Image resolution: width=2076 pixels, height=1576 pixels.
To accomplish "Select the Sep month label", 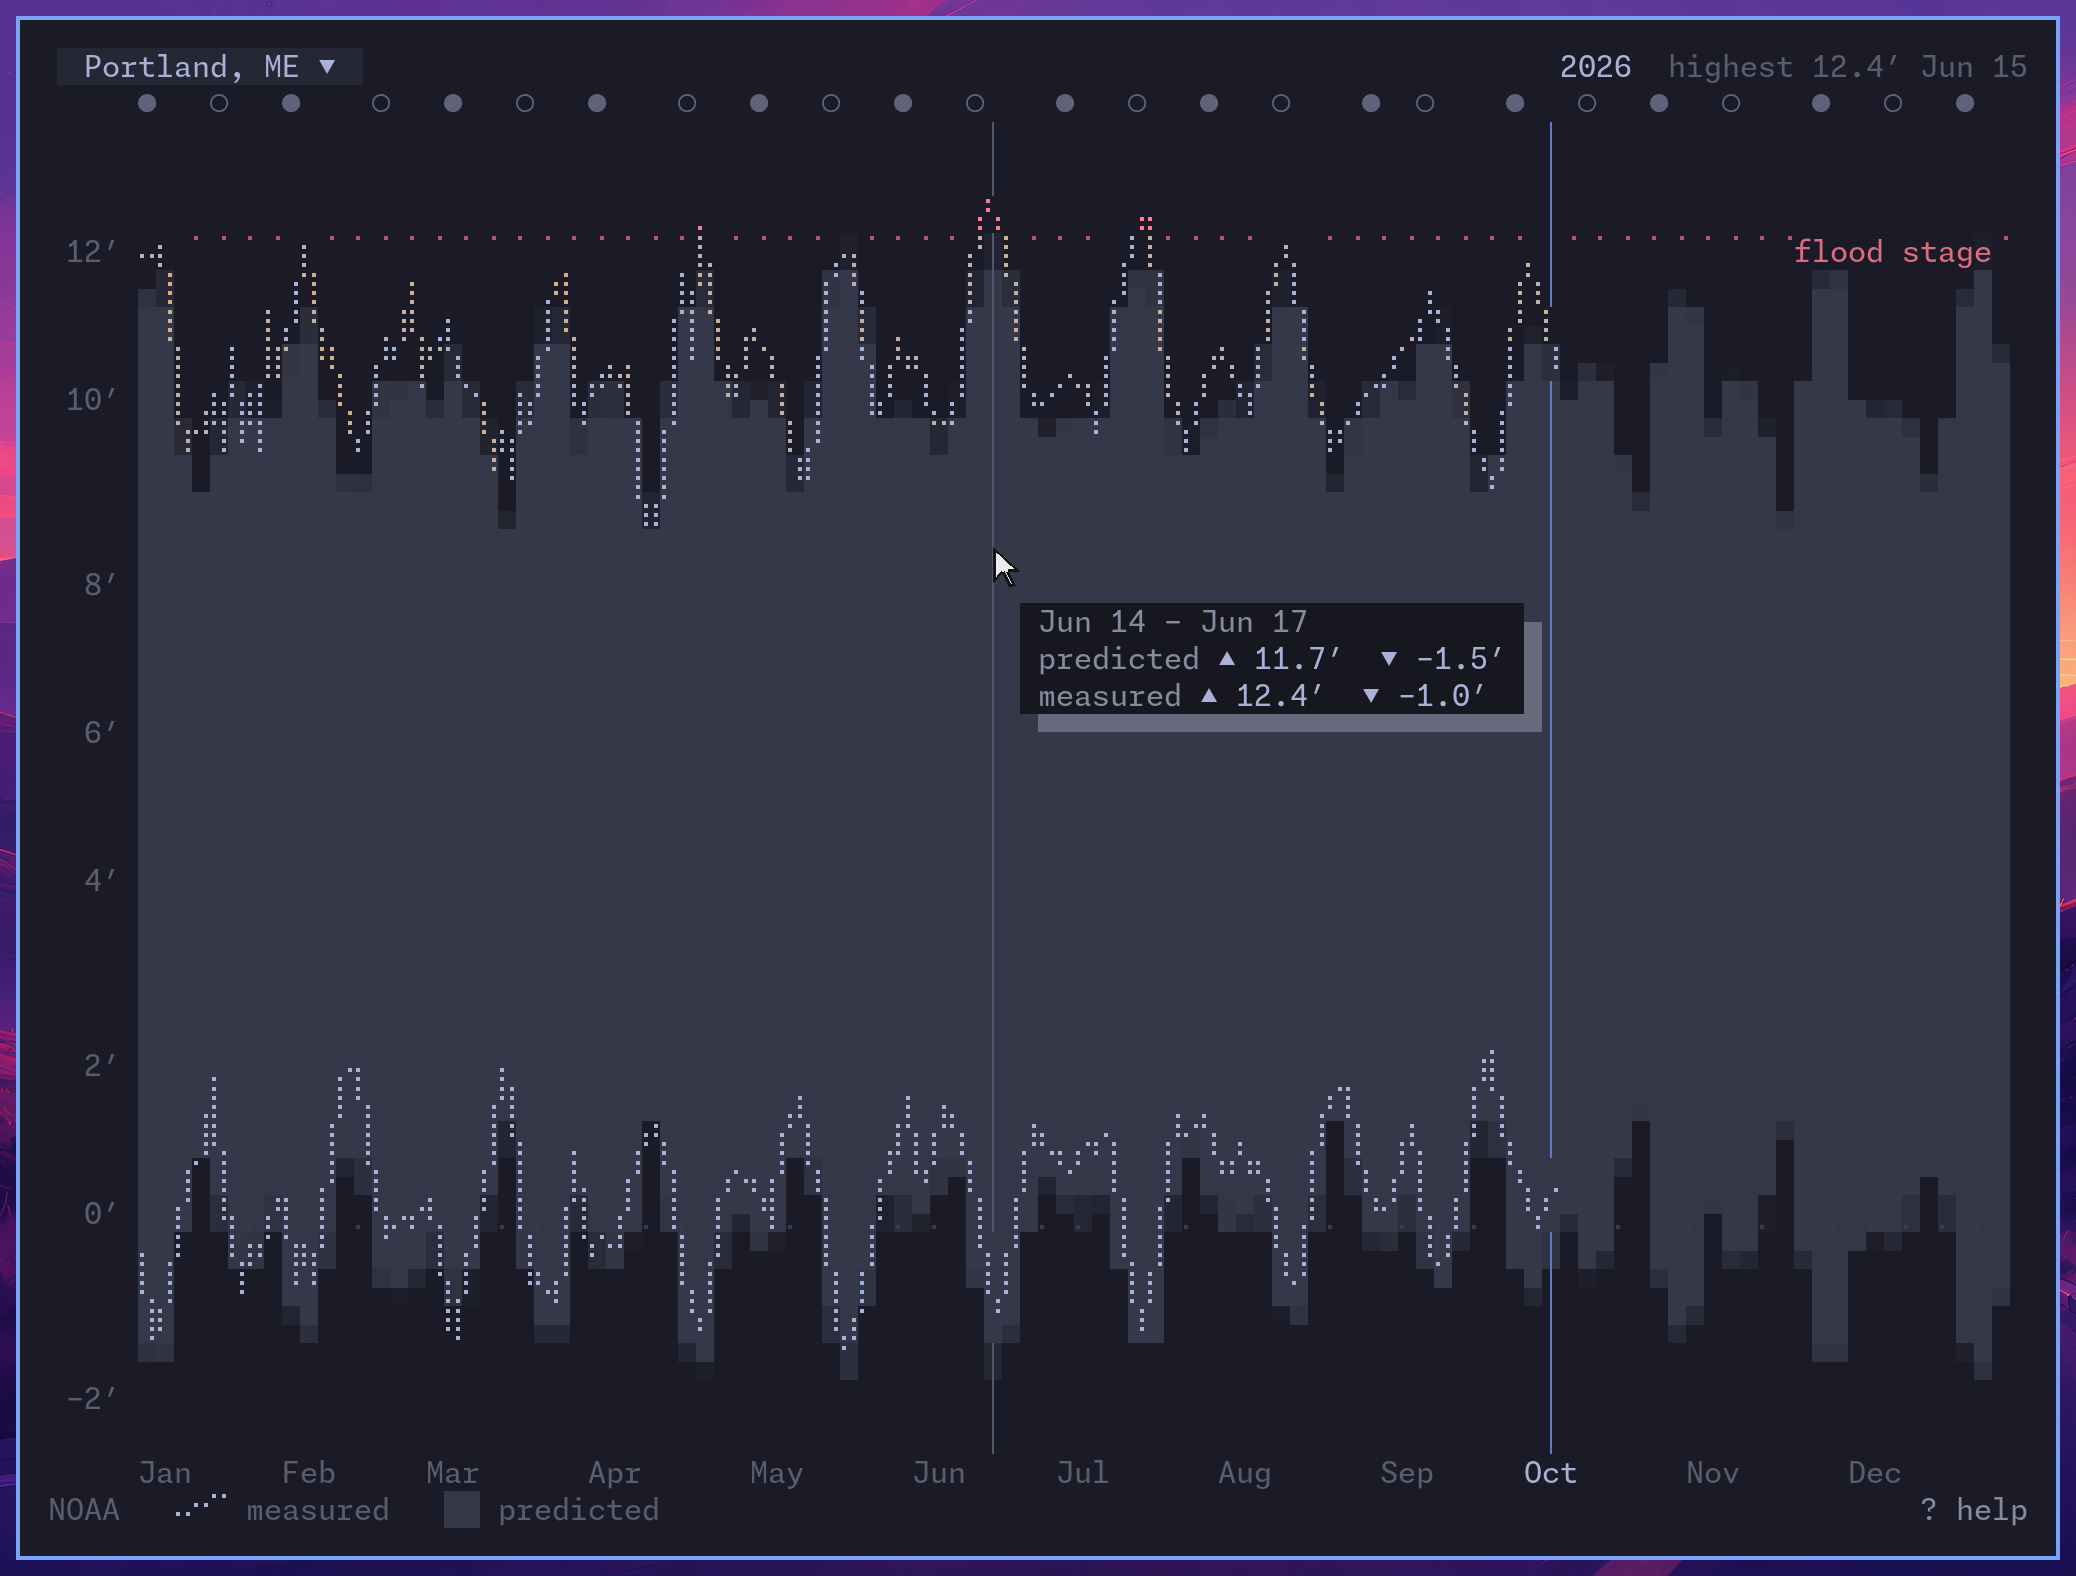I will [x=1406, y=1473].
